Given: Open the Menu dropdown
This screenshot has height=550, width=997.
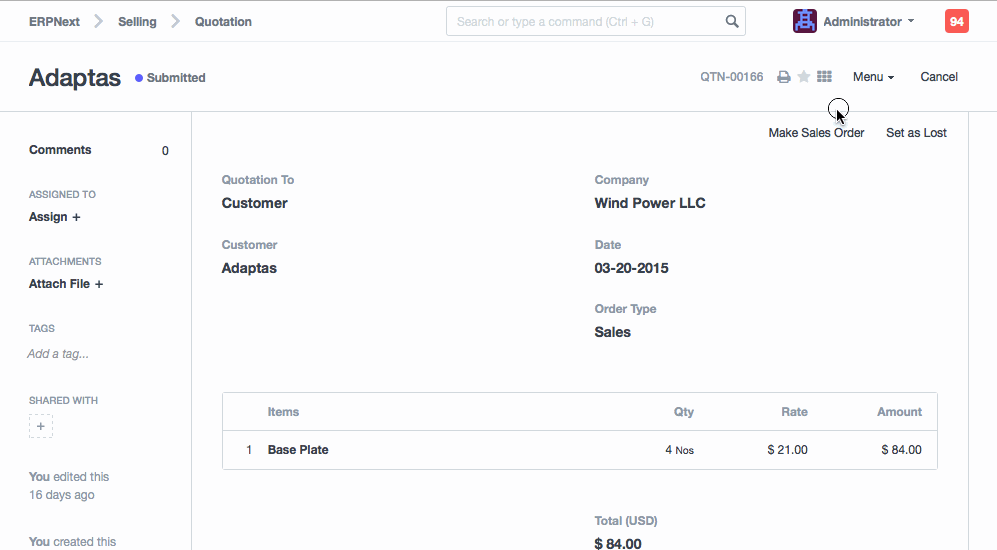Looking at the screenshot, I should click(873, 77).
